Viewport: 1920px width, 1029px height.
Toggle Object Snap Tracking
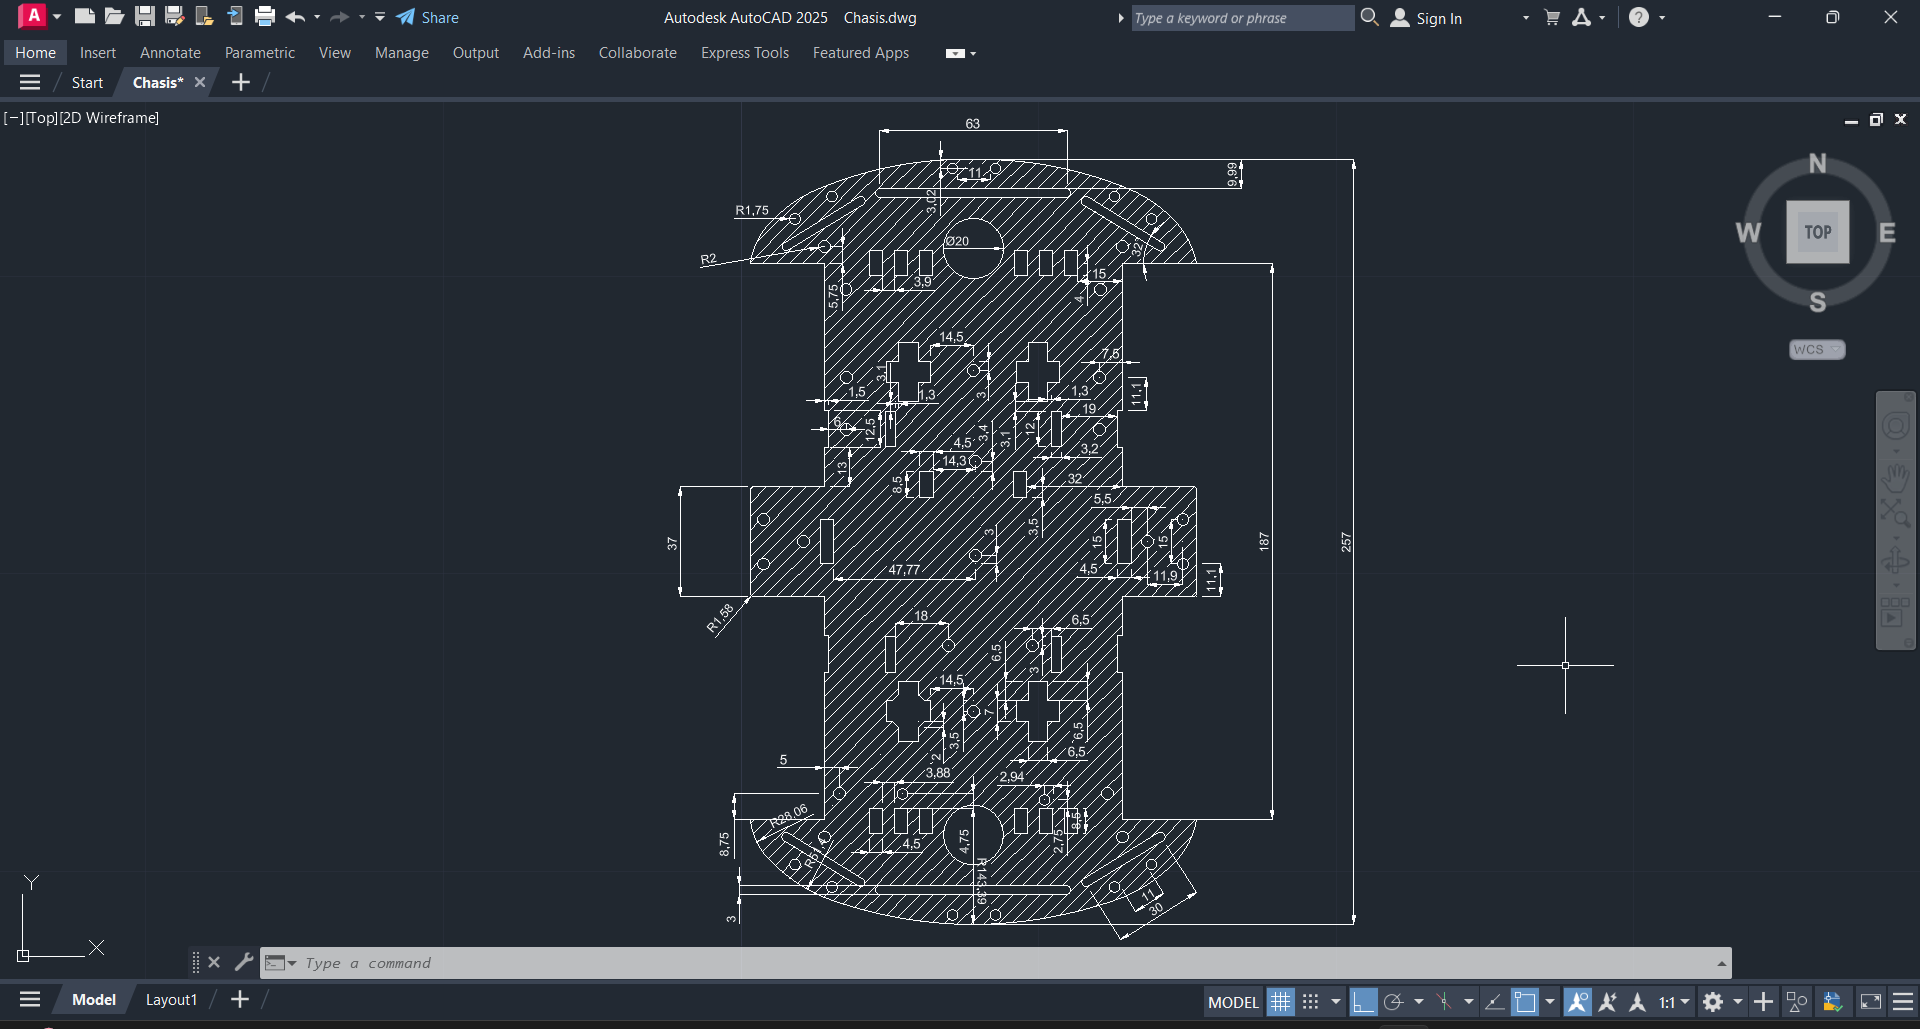[x=1495, y=1001]
